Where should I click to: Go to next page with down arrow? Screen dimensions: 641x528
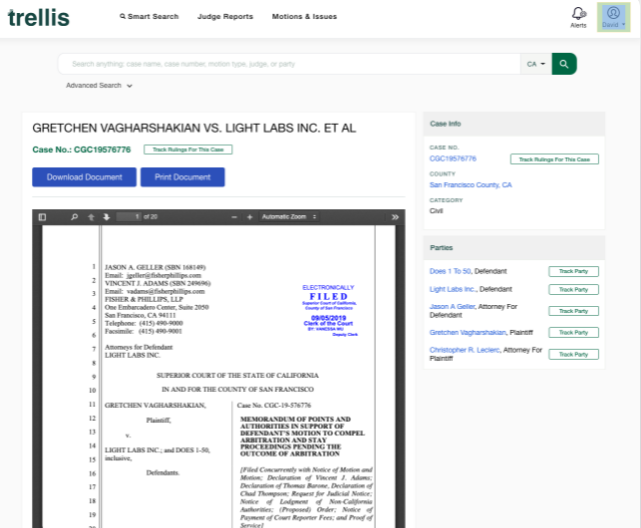107,217
